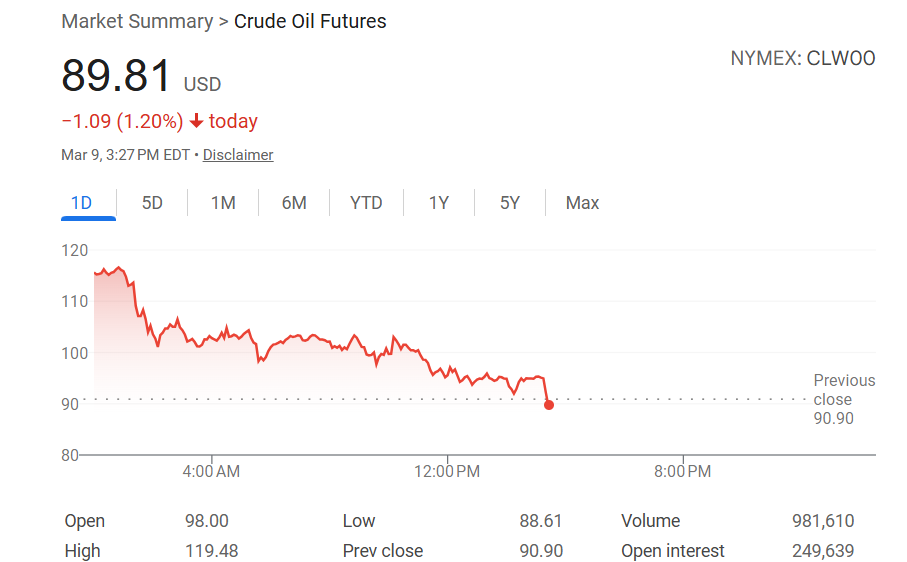Click the 8:00 PM axis label

tap(683, 471)
